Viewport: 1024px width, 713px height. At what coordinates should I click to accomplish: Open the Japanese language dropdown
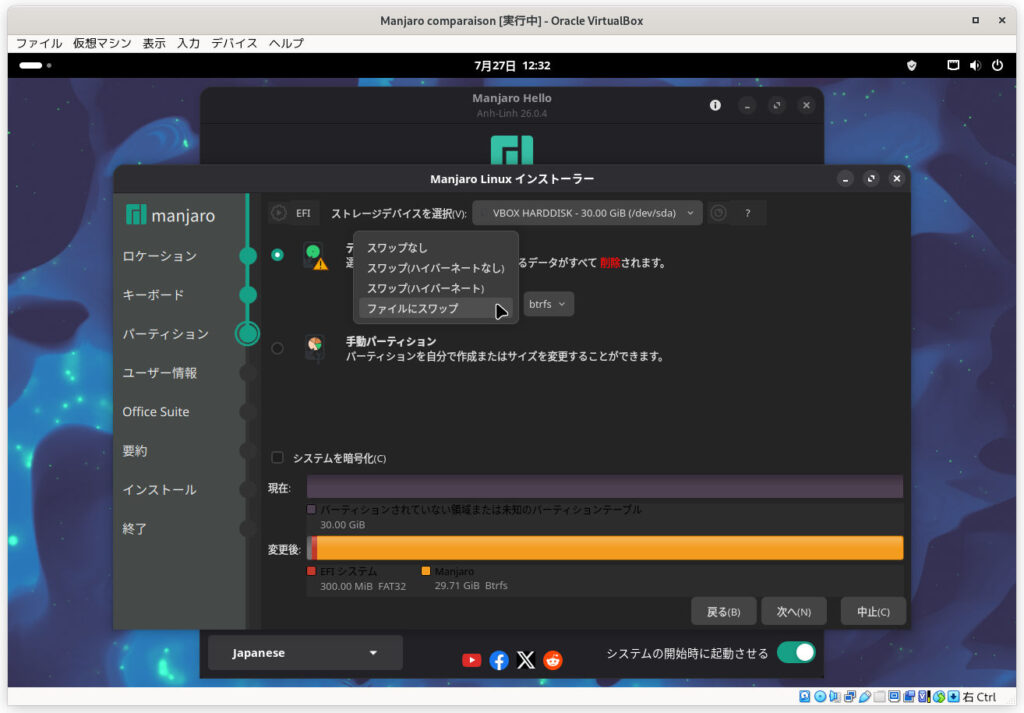305,653
